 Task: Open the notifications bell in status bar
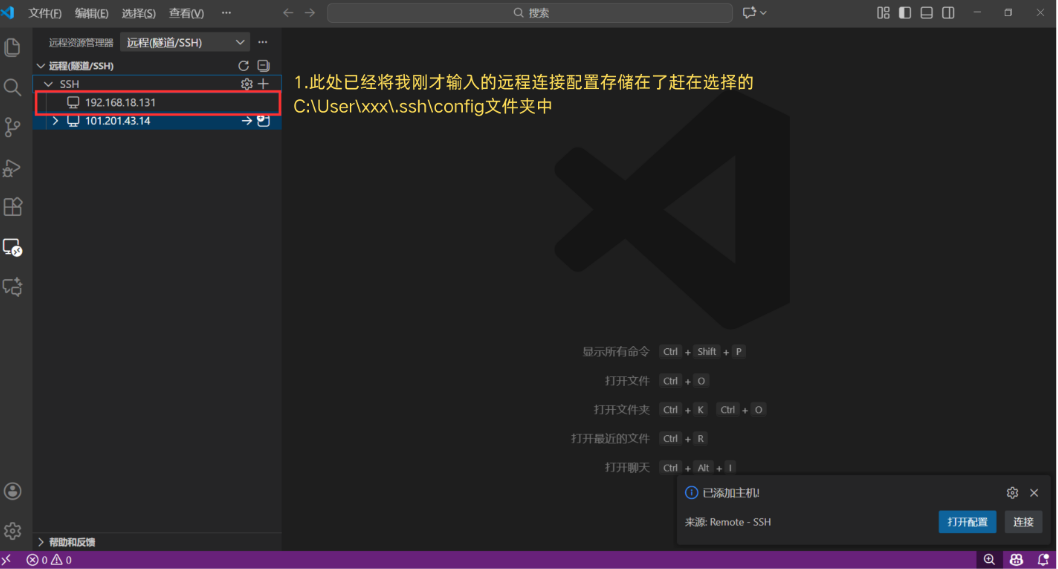[x=1043, y=560]
